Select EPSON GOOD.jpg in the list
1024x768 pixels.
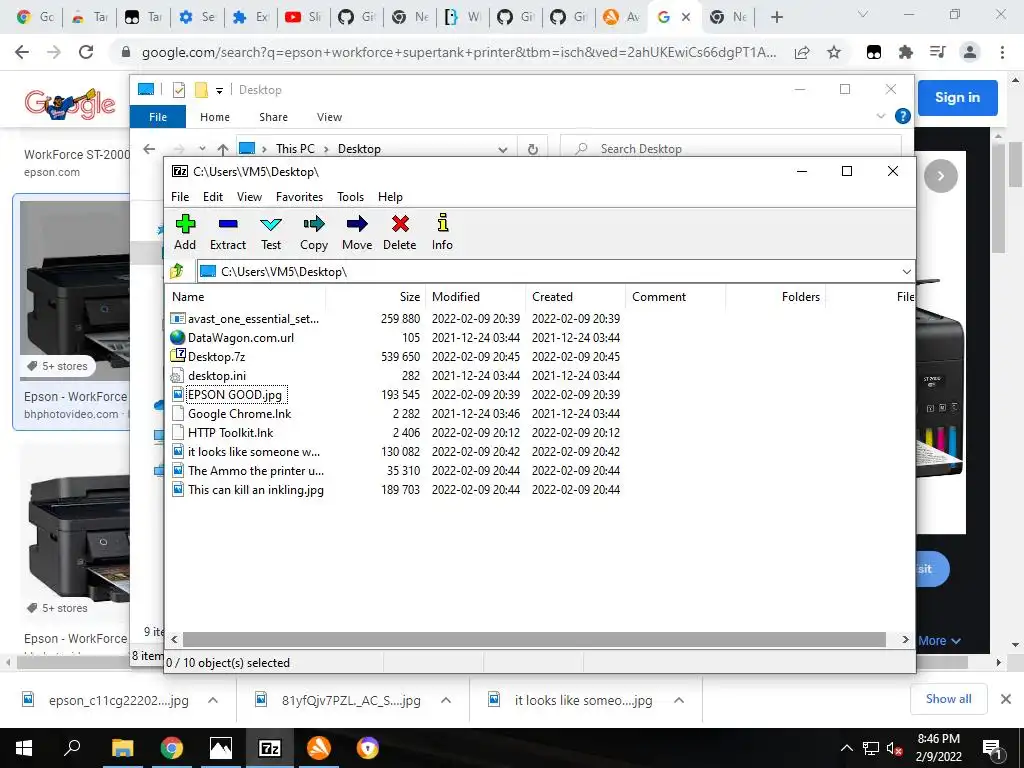(x=396, y=394)
